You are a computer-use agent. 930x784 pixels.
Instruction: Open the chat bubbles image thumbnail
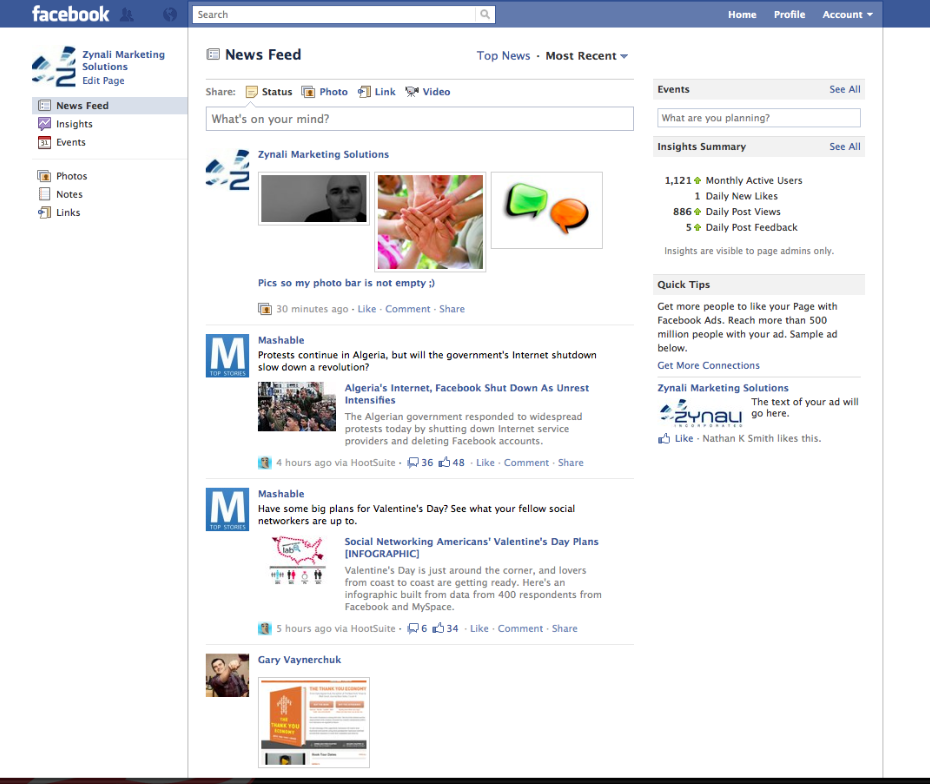547,210
